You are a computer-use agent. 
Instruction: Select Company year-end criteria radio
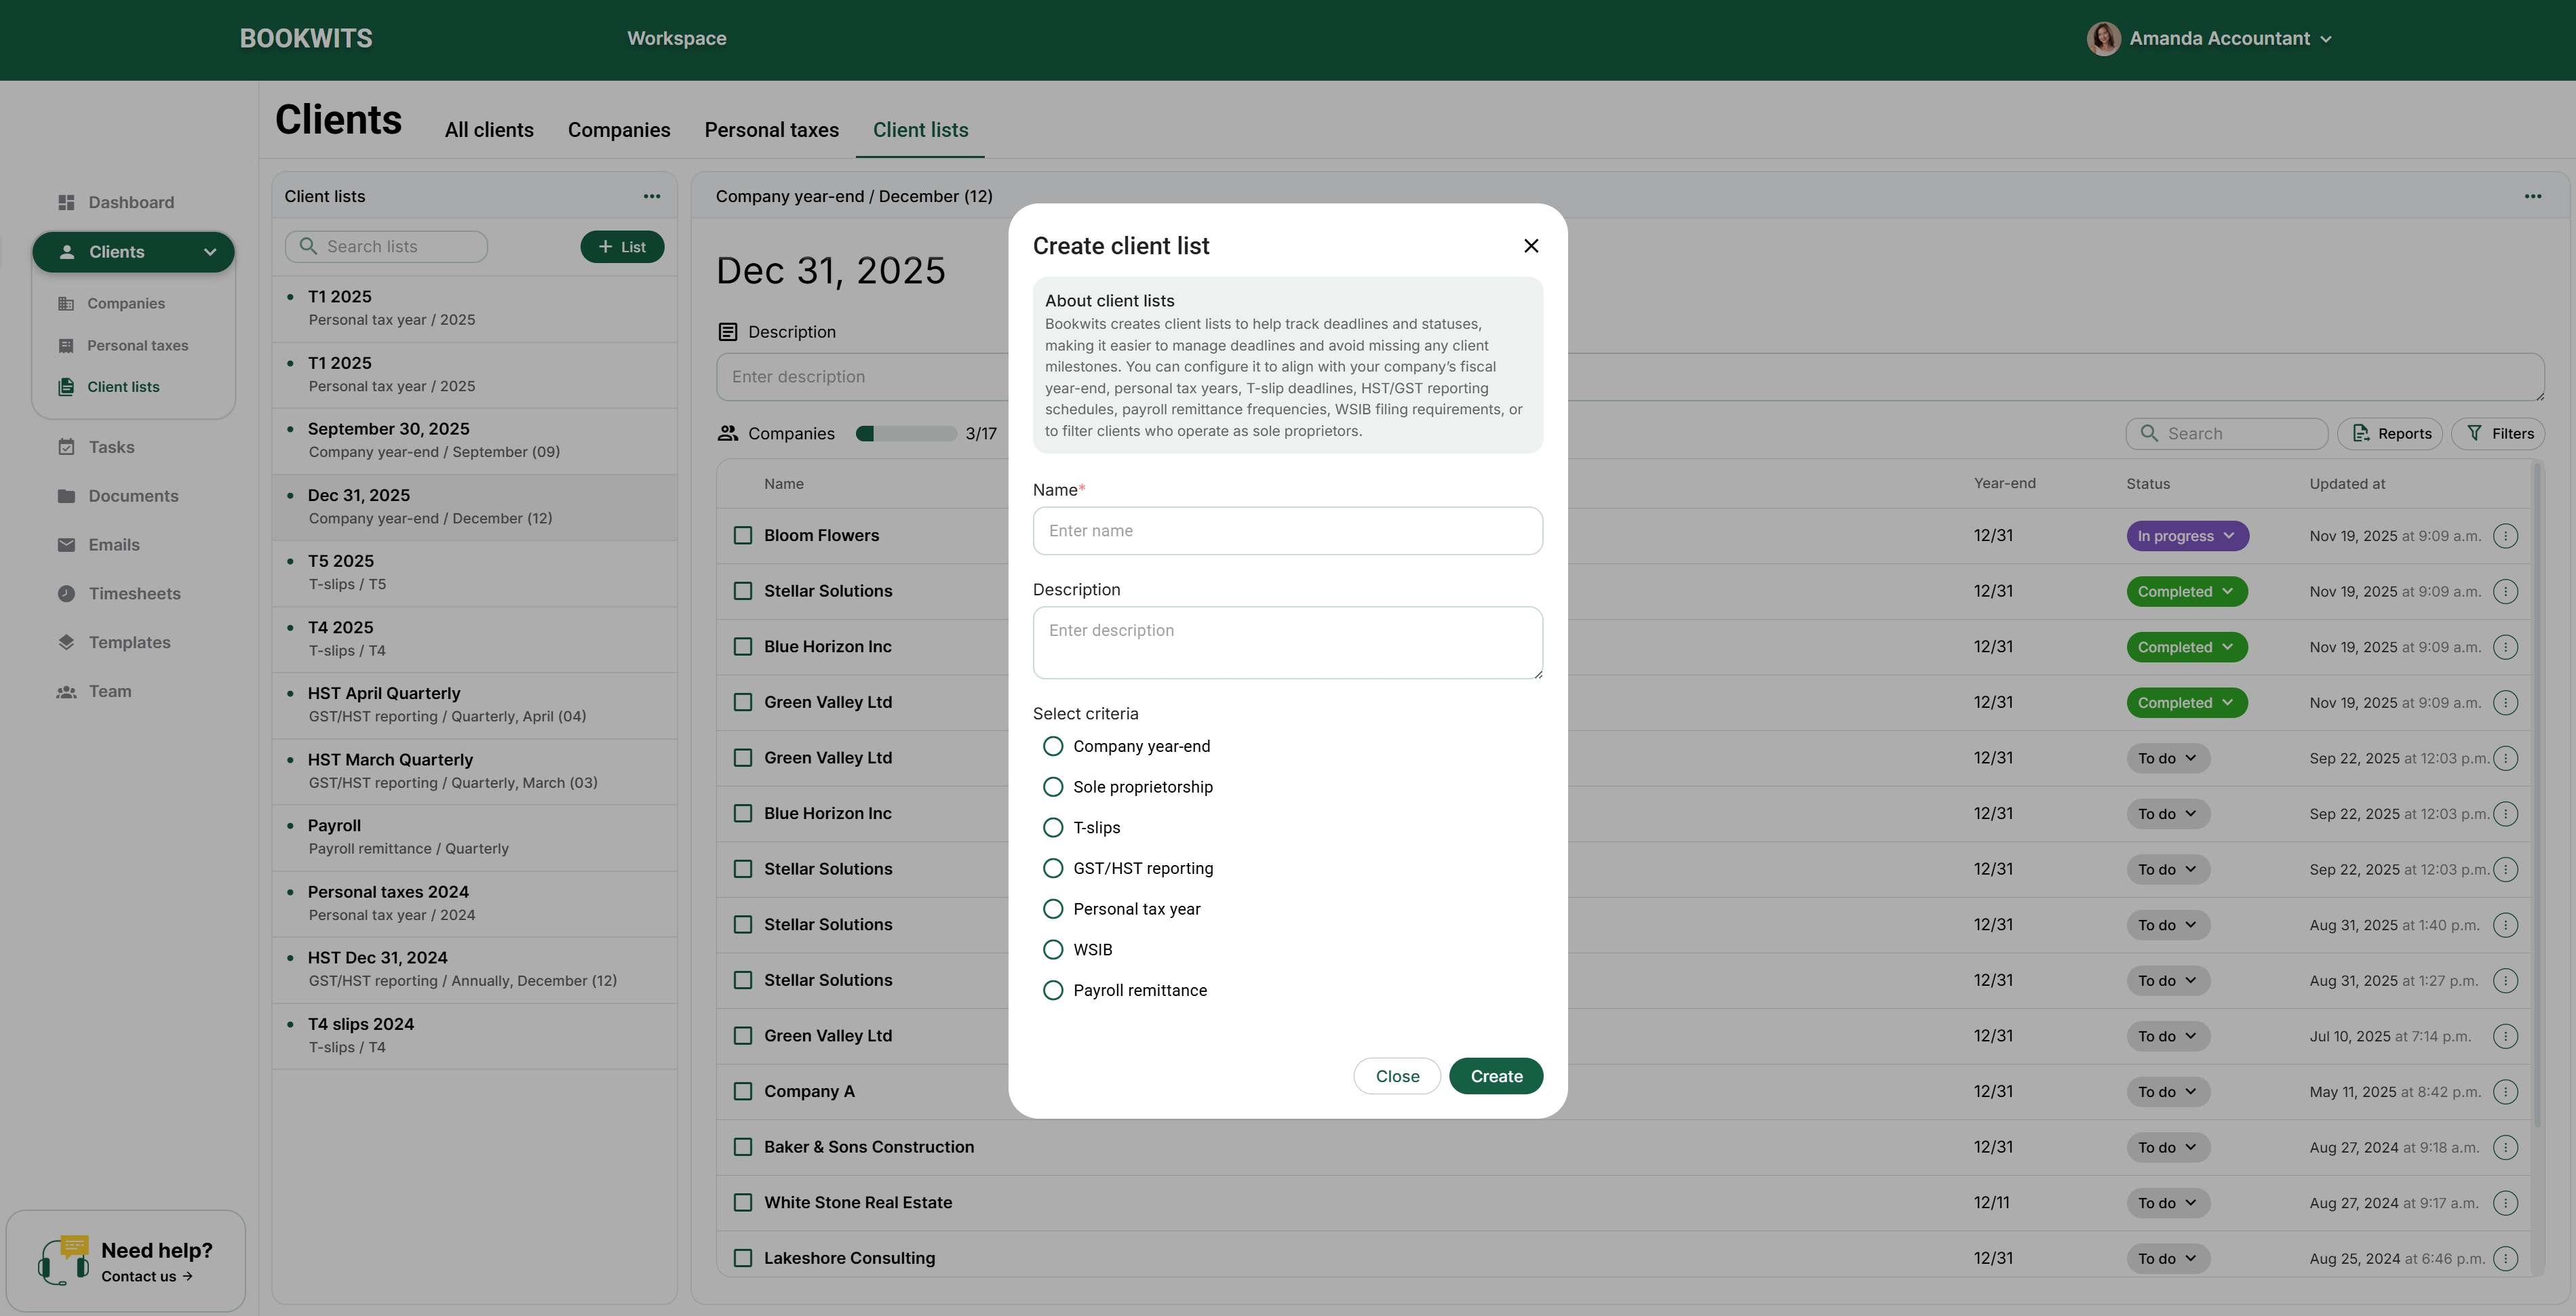[1052, 746]
